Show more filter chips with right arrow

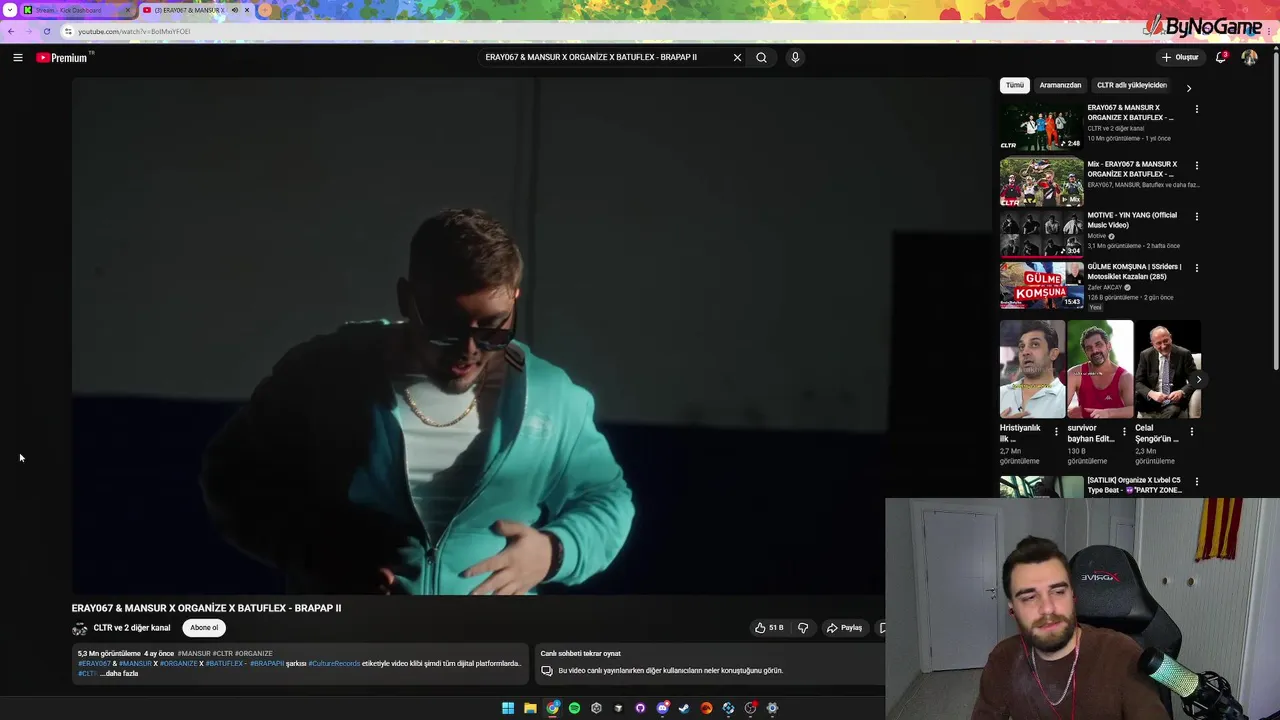1189,88
